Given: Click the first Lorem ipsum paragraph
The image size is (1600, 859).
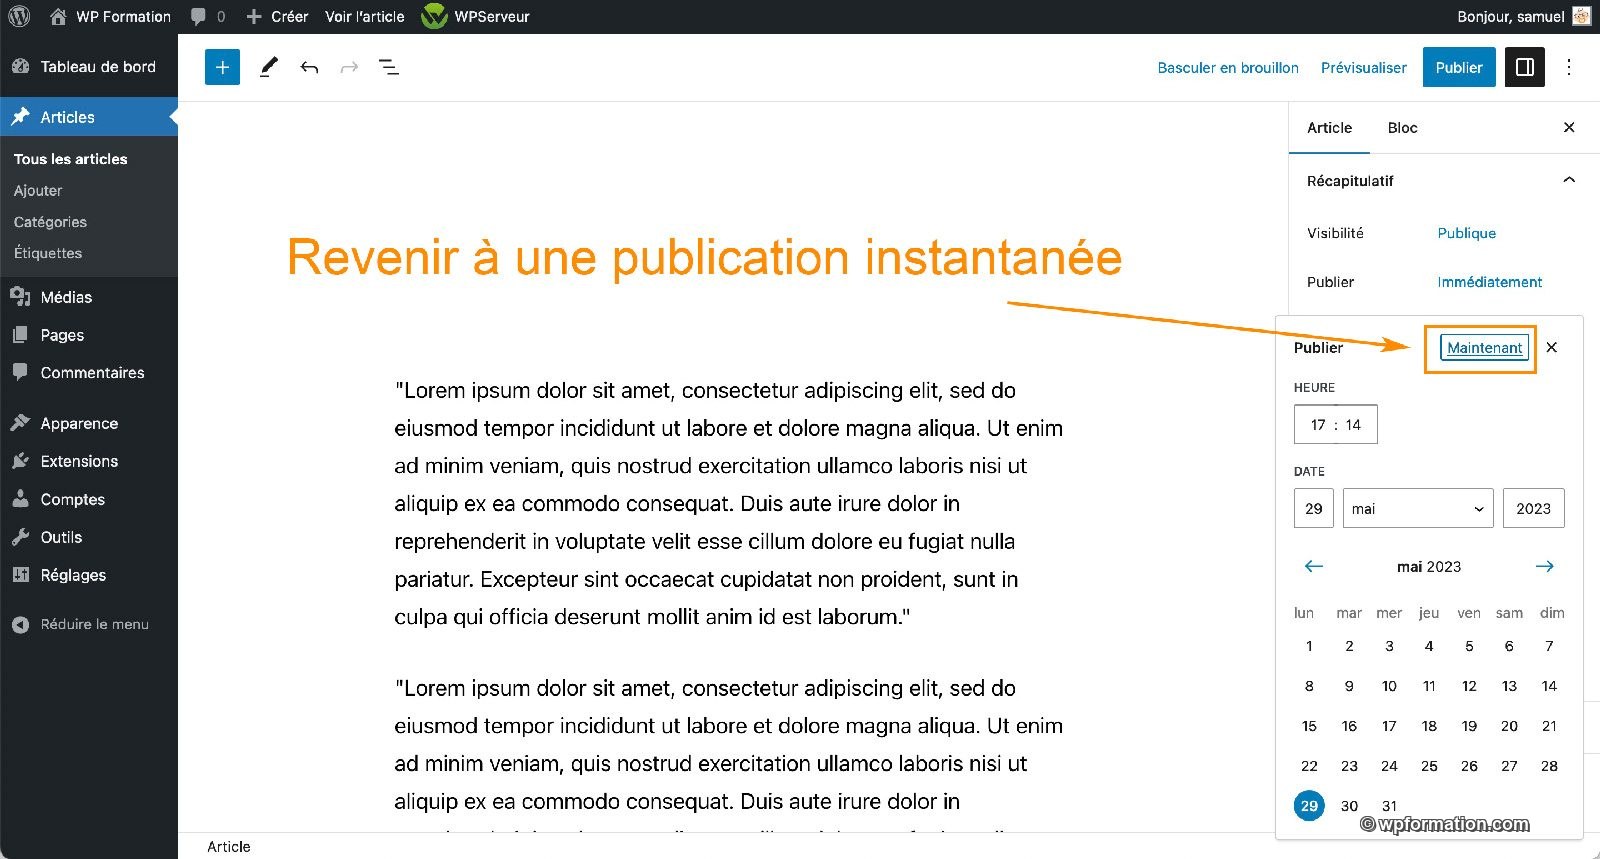Looking at the screenshot, I should click(728, 503).
